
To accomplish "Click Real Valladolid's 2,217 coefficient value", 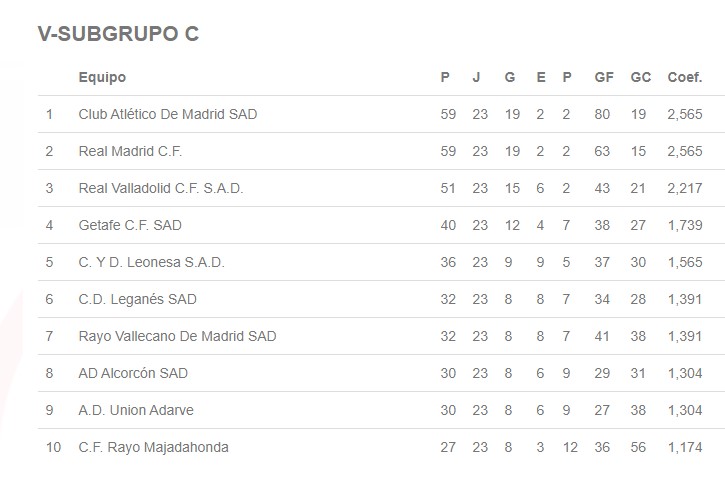I will [x=687, y=188].
